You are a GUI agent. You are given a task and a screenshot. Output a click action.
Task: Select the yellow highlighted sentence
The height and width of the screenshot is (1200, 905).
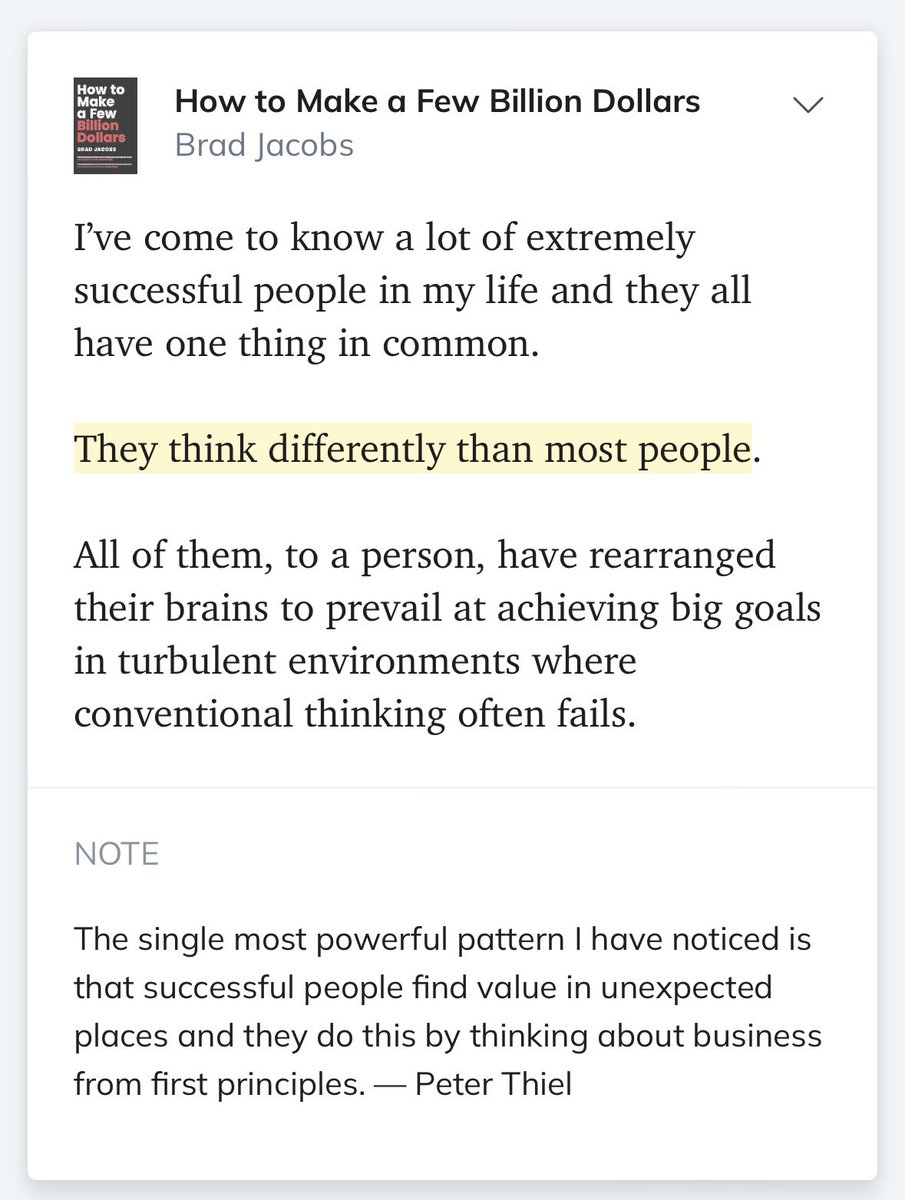(x=412, y=450)
